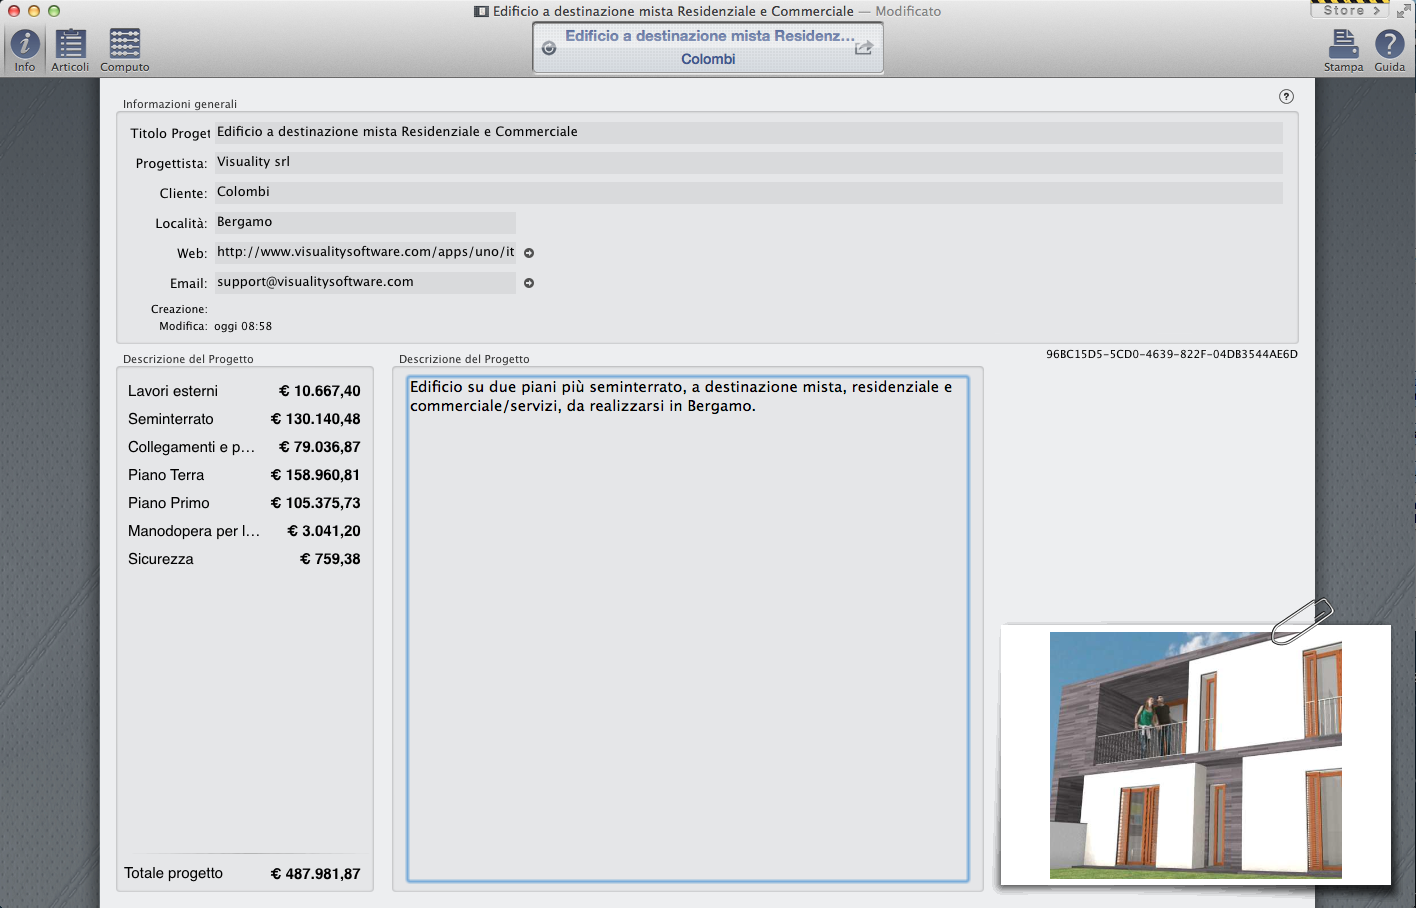This screenshot has width=1416, height=908.
Task: Click the Titolo Progetto text field
Action: click(748, 132)
